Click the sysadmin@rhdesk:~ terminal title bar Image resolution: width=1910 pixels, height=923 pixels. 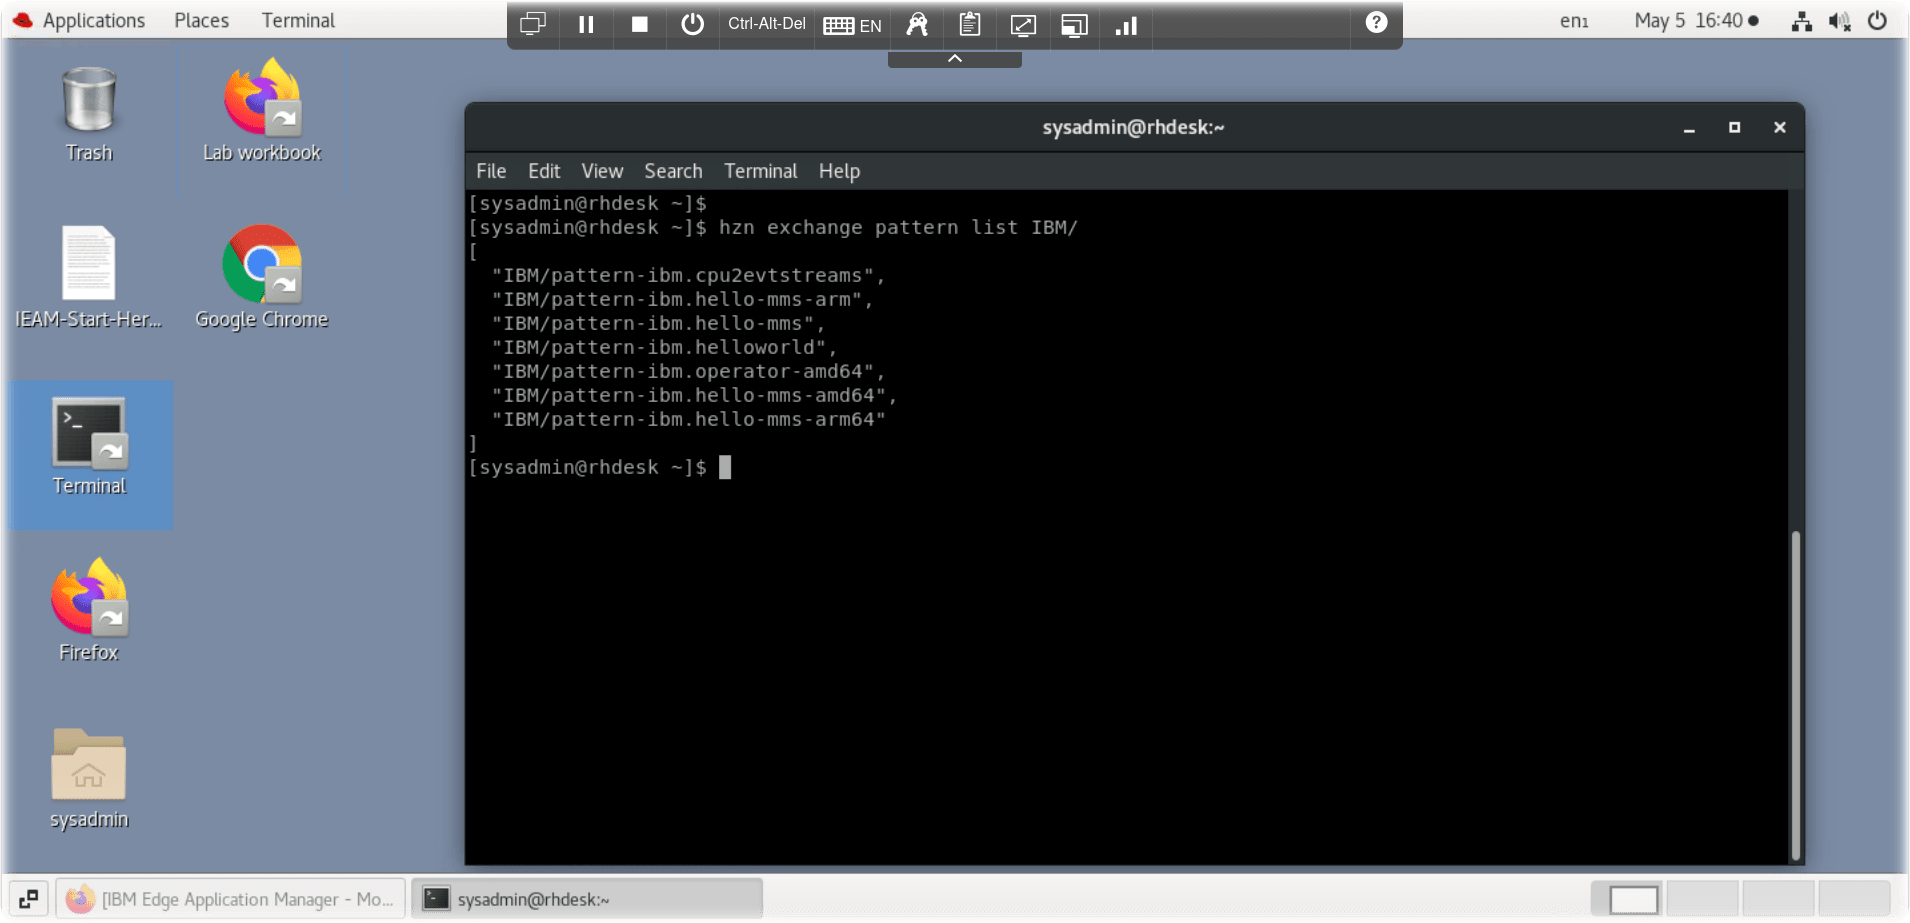(1133, 127)
